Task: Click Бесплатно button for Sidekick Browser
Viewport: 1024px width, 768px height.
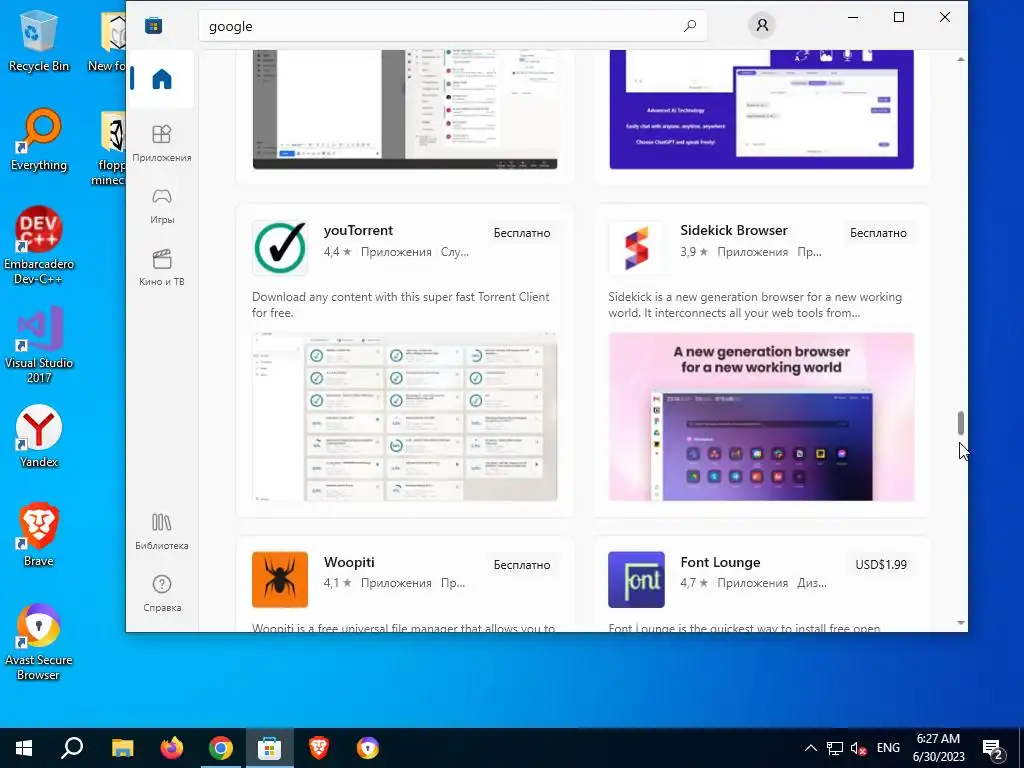Action: pos(878,233)
